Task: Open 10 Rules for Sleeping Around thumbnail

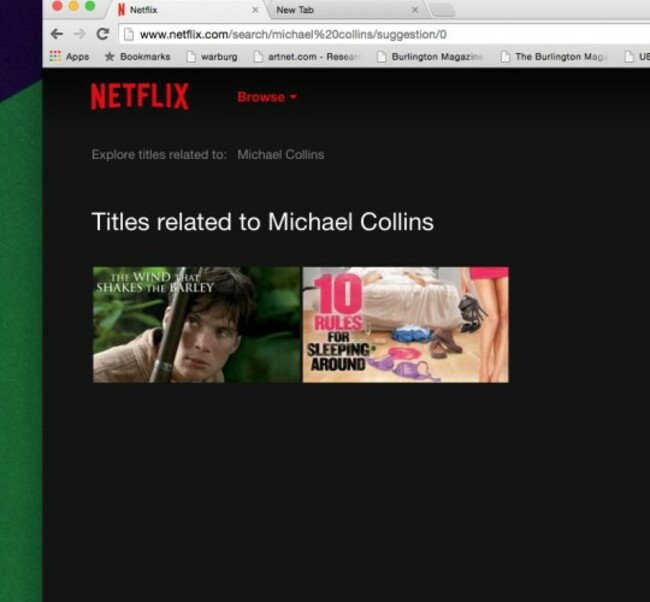Action: 405,325
